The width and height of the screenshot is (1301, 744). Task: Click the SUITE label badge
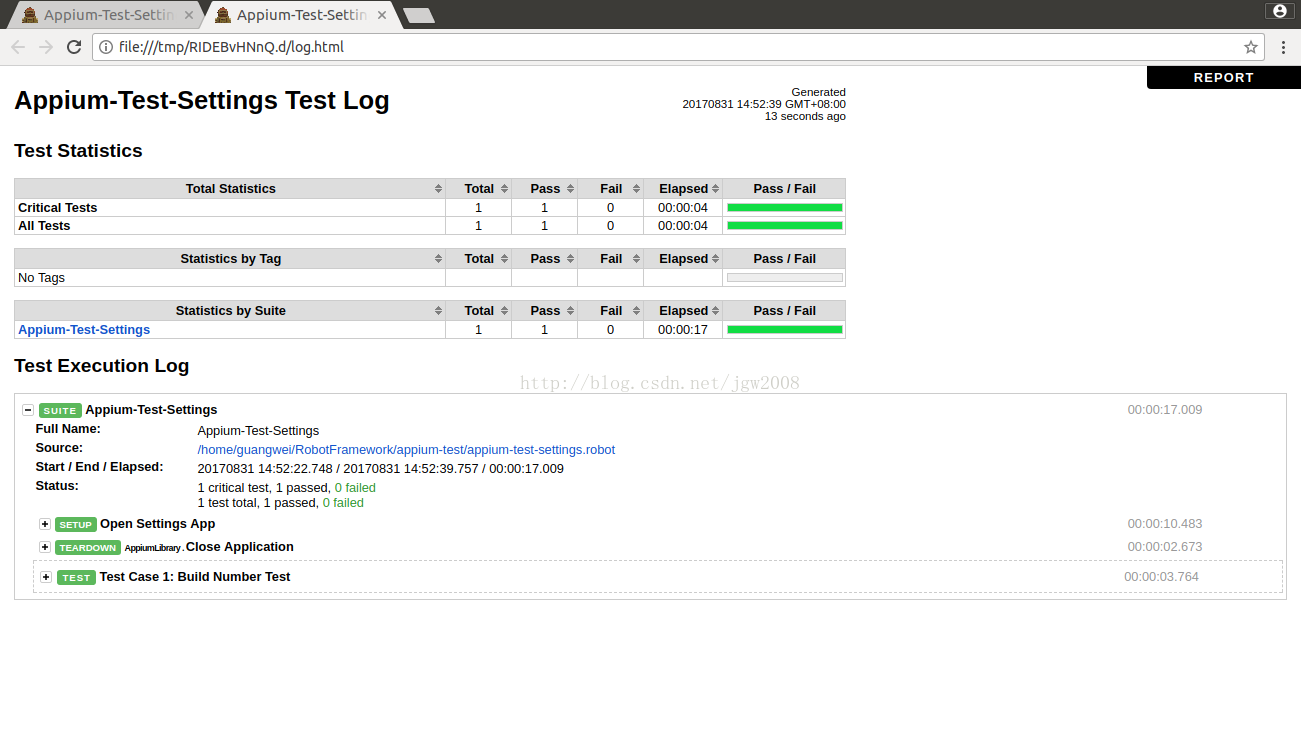point(60,410)
